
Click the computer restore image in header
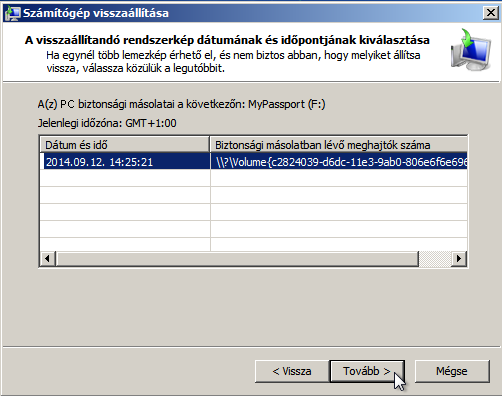tap(471, 49)
